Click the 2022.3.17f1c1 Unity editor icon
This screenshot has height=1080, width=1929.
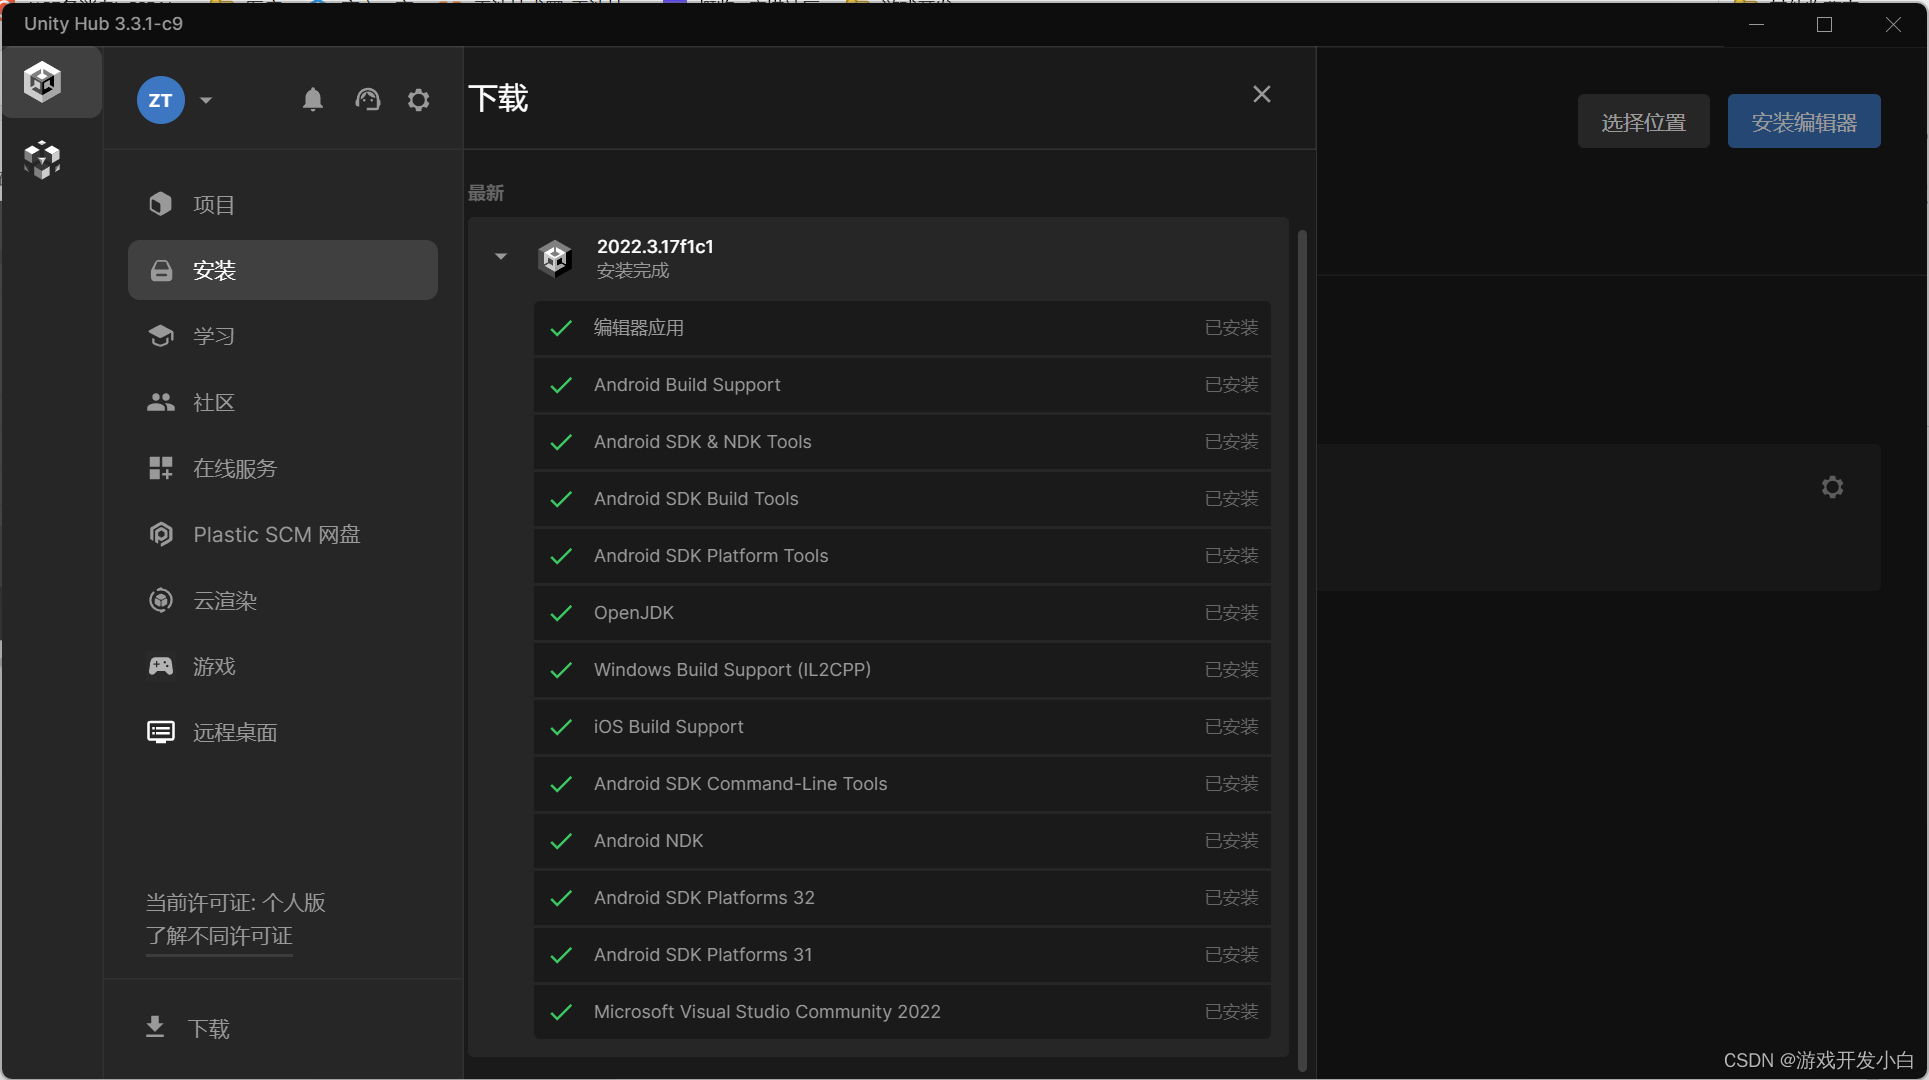pos(555,258)
